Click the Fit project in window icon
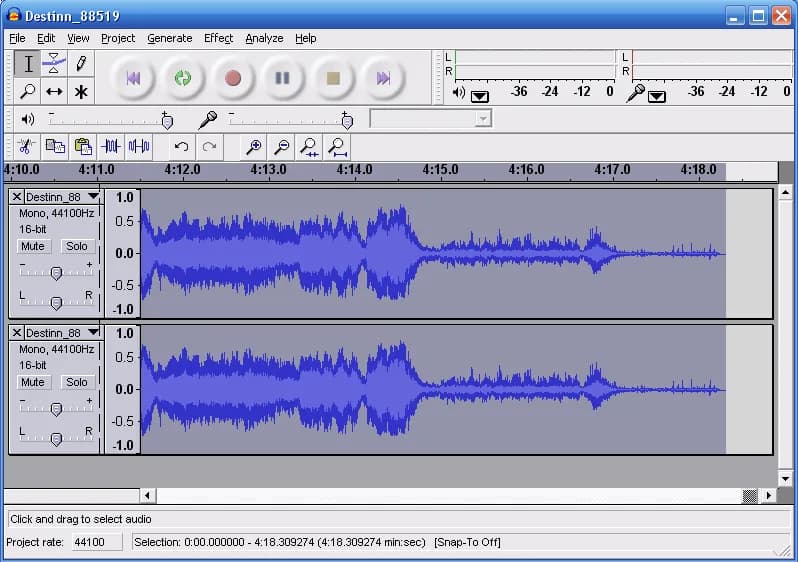 337,147
